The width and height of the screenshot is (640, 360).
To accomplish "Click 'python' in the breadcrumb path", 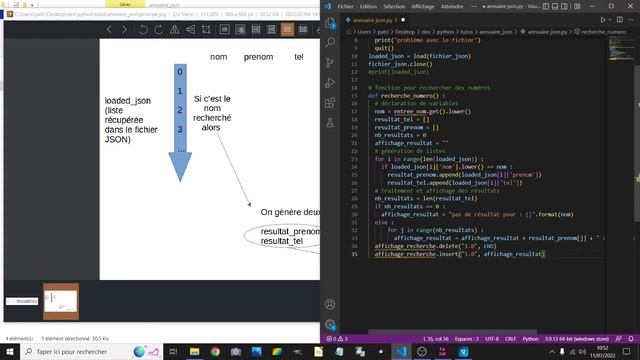I will pos(445,31).
